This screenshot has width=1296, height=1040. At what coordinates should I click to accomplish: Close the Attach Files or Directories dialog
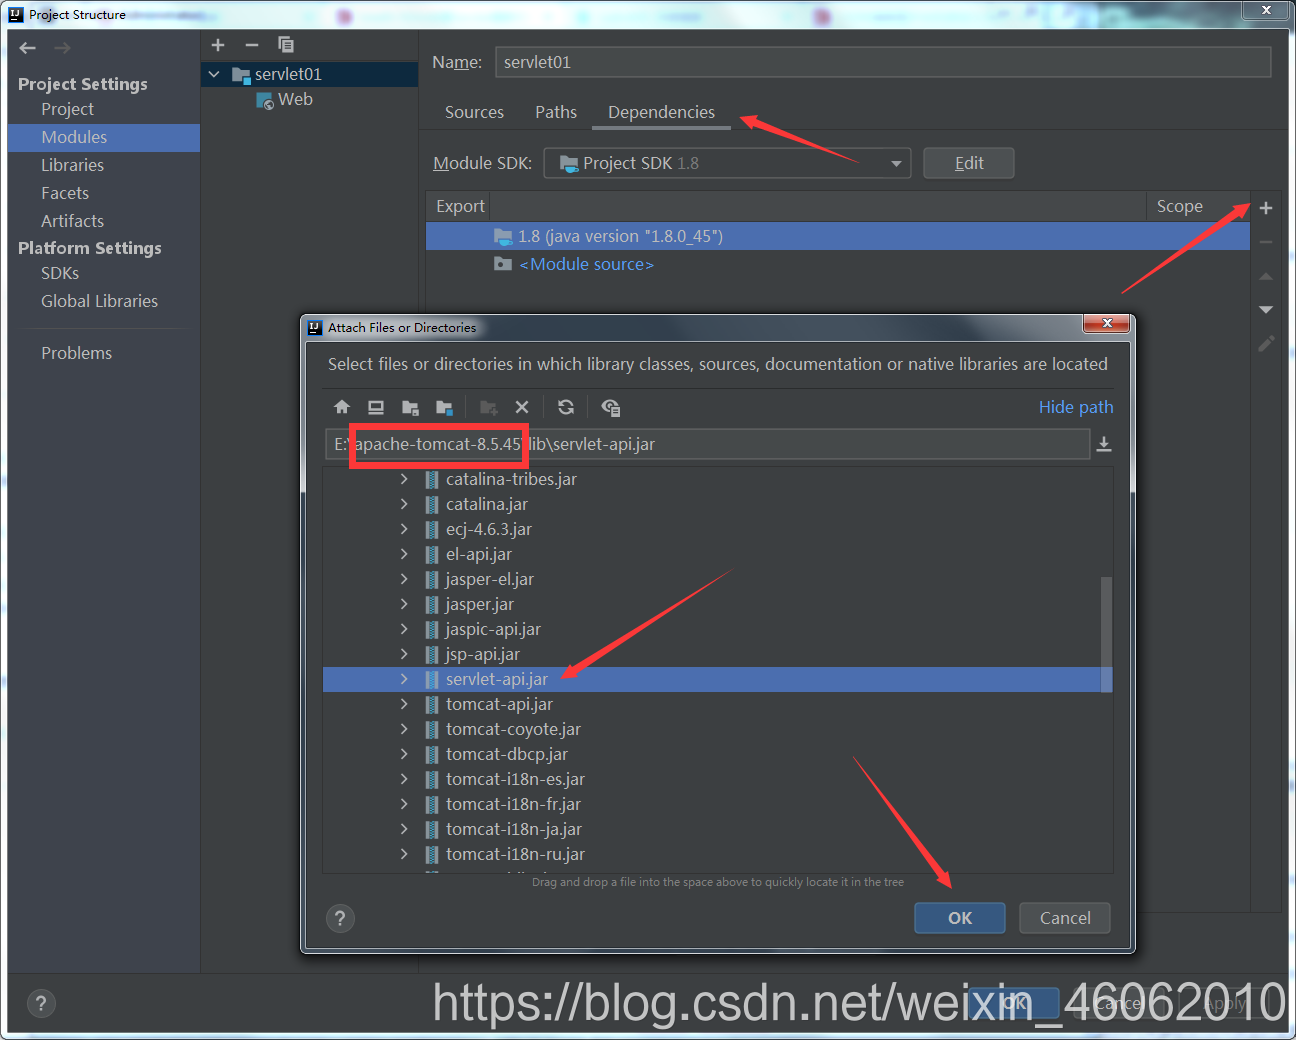(1106, 323)
